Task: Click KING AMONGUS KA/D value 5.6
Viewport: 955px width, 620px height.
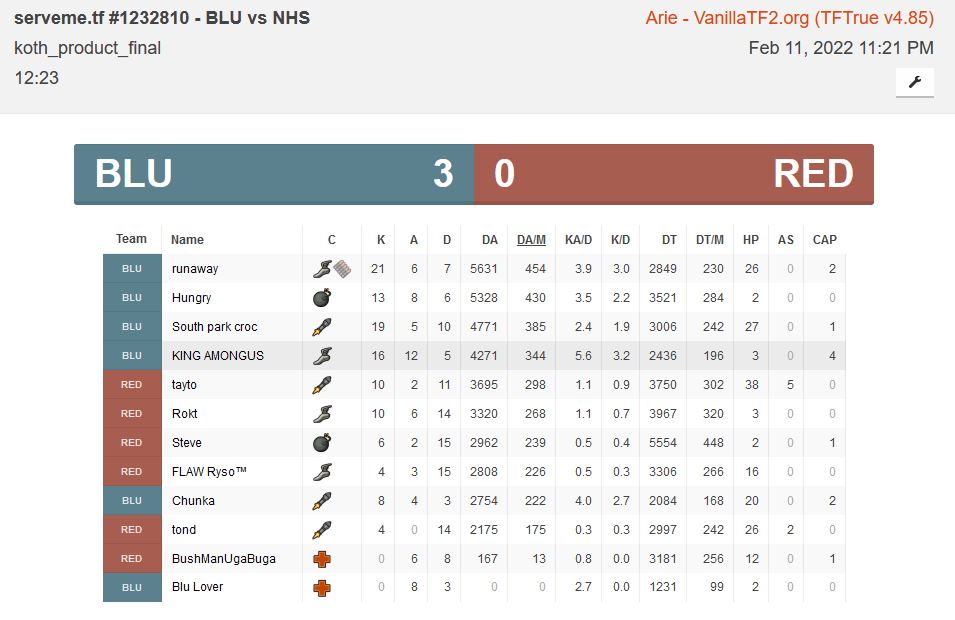Action: (583, 356)
